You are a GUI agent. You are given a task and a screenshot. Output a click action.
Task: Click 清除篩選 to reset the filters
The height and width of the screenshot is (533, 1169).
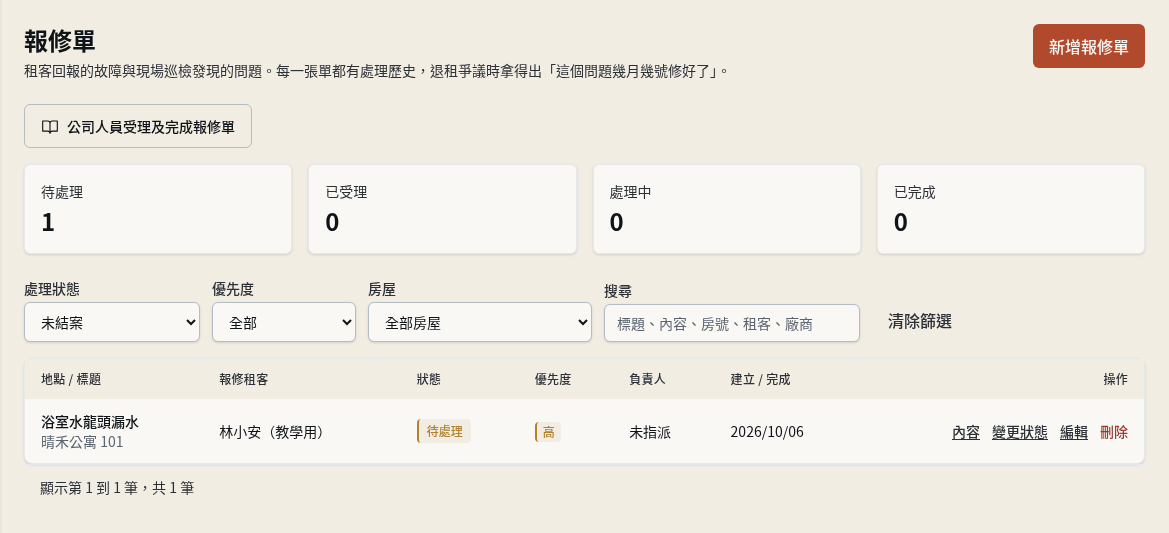920,322
